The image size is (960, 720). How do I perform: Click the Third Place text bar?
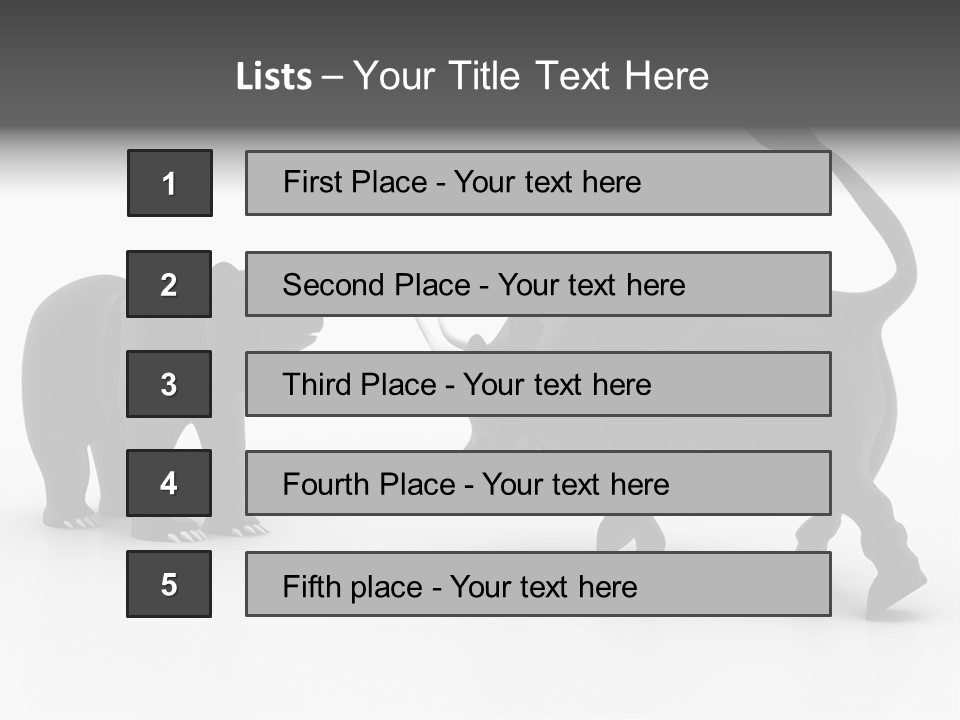click(x=538, y=384)
